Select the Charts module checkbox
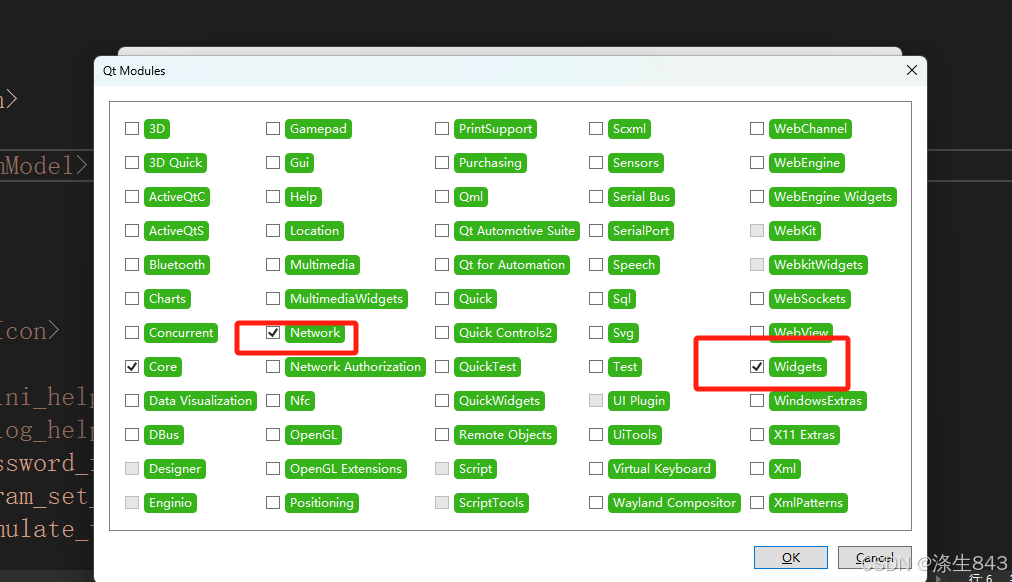This screenshot has height=582, width=1012. [x=132, y=299]
